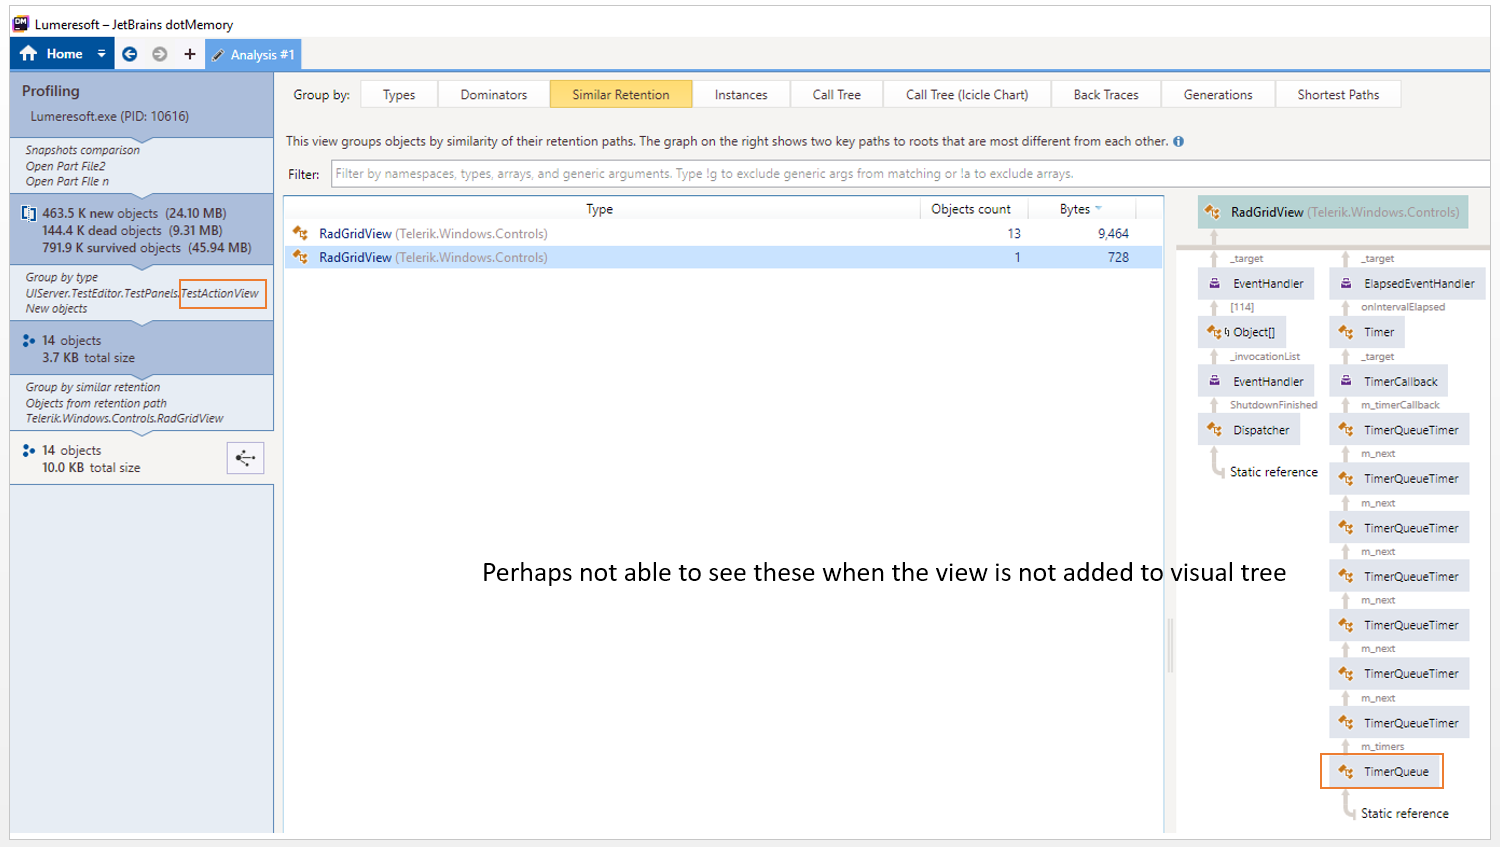Add a new analysis with the plus icon
This screenshot has width=1500, height=847.
pyautogui.click(x=190, y=54)
